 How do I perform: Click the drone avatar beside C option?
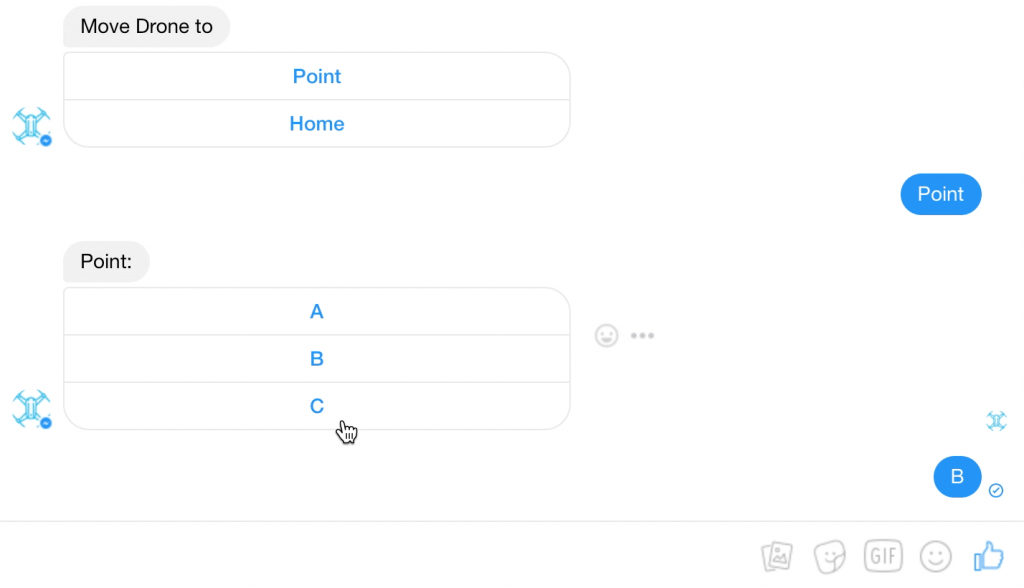tap(31, 409)
